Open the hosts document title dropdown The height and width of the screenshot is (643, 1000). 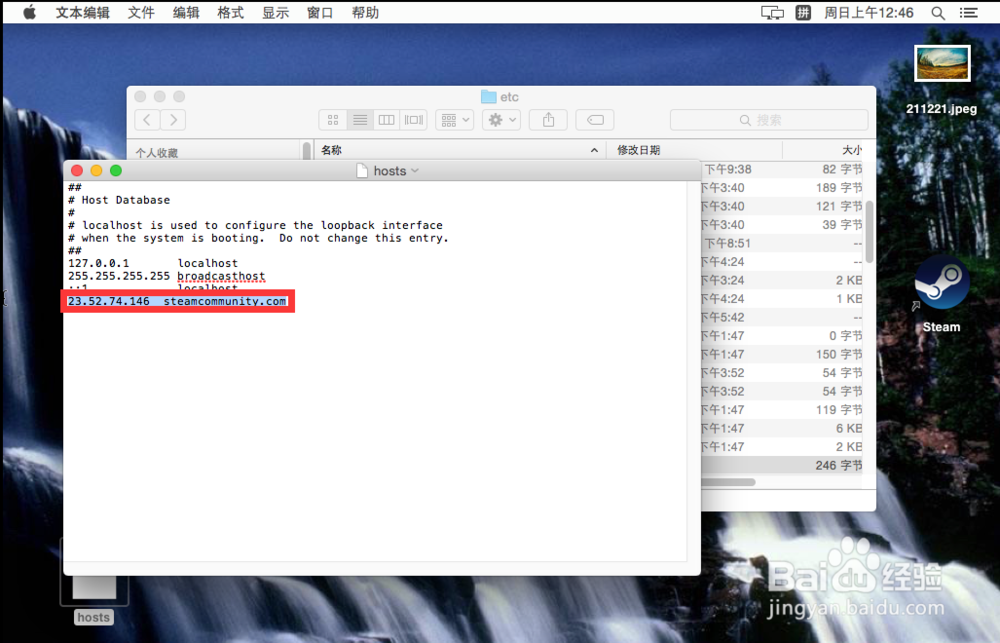tap(415, 170)
